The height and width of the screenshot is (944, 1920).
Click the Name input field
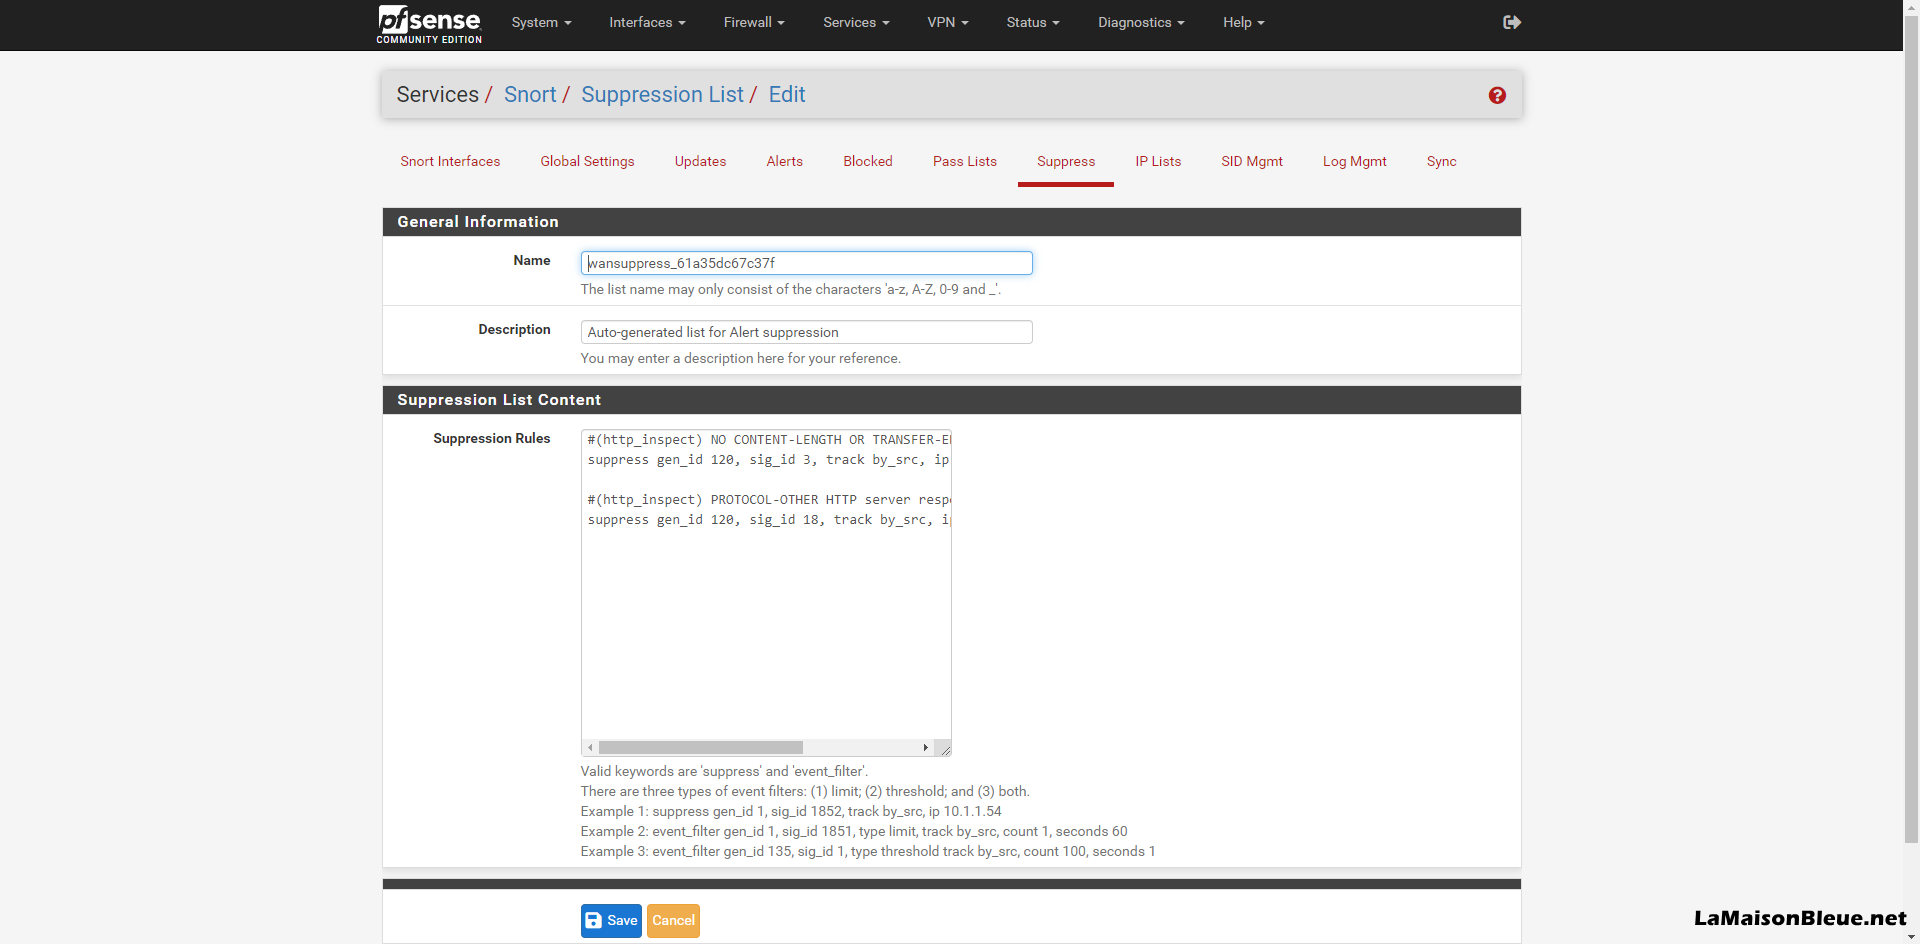coord(806,263)
